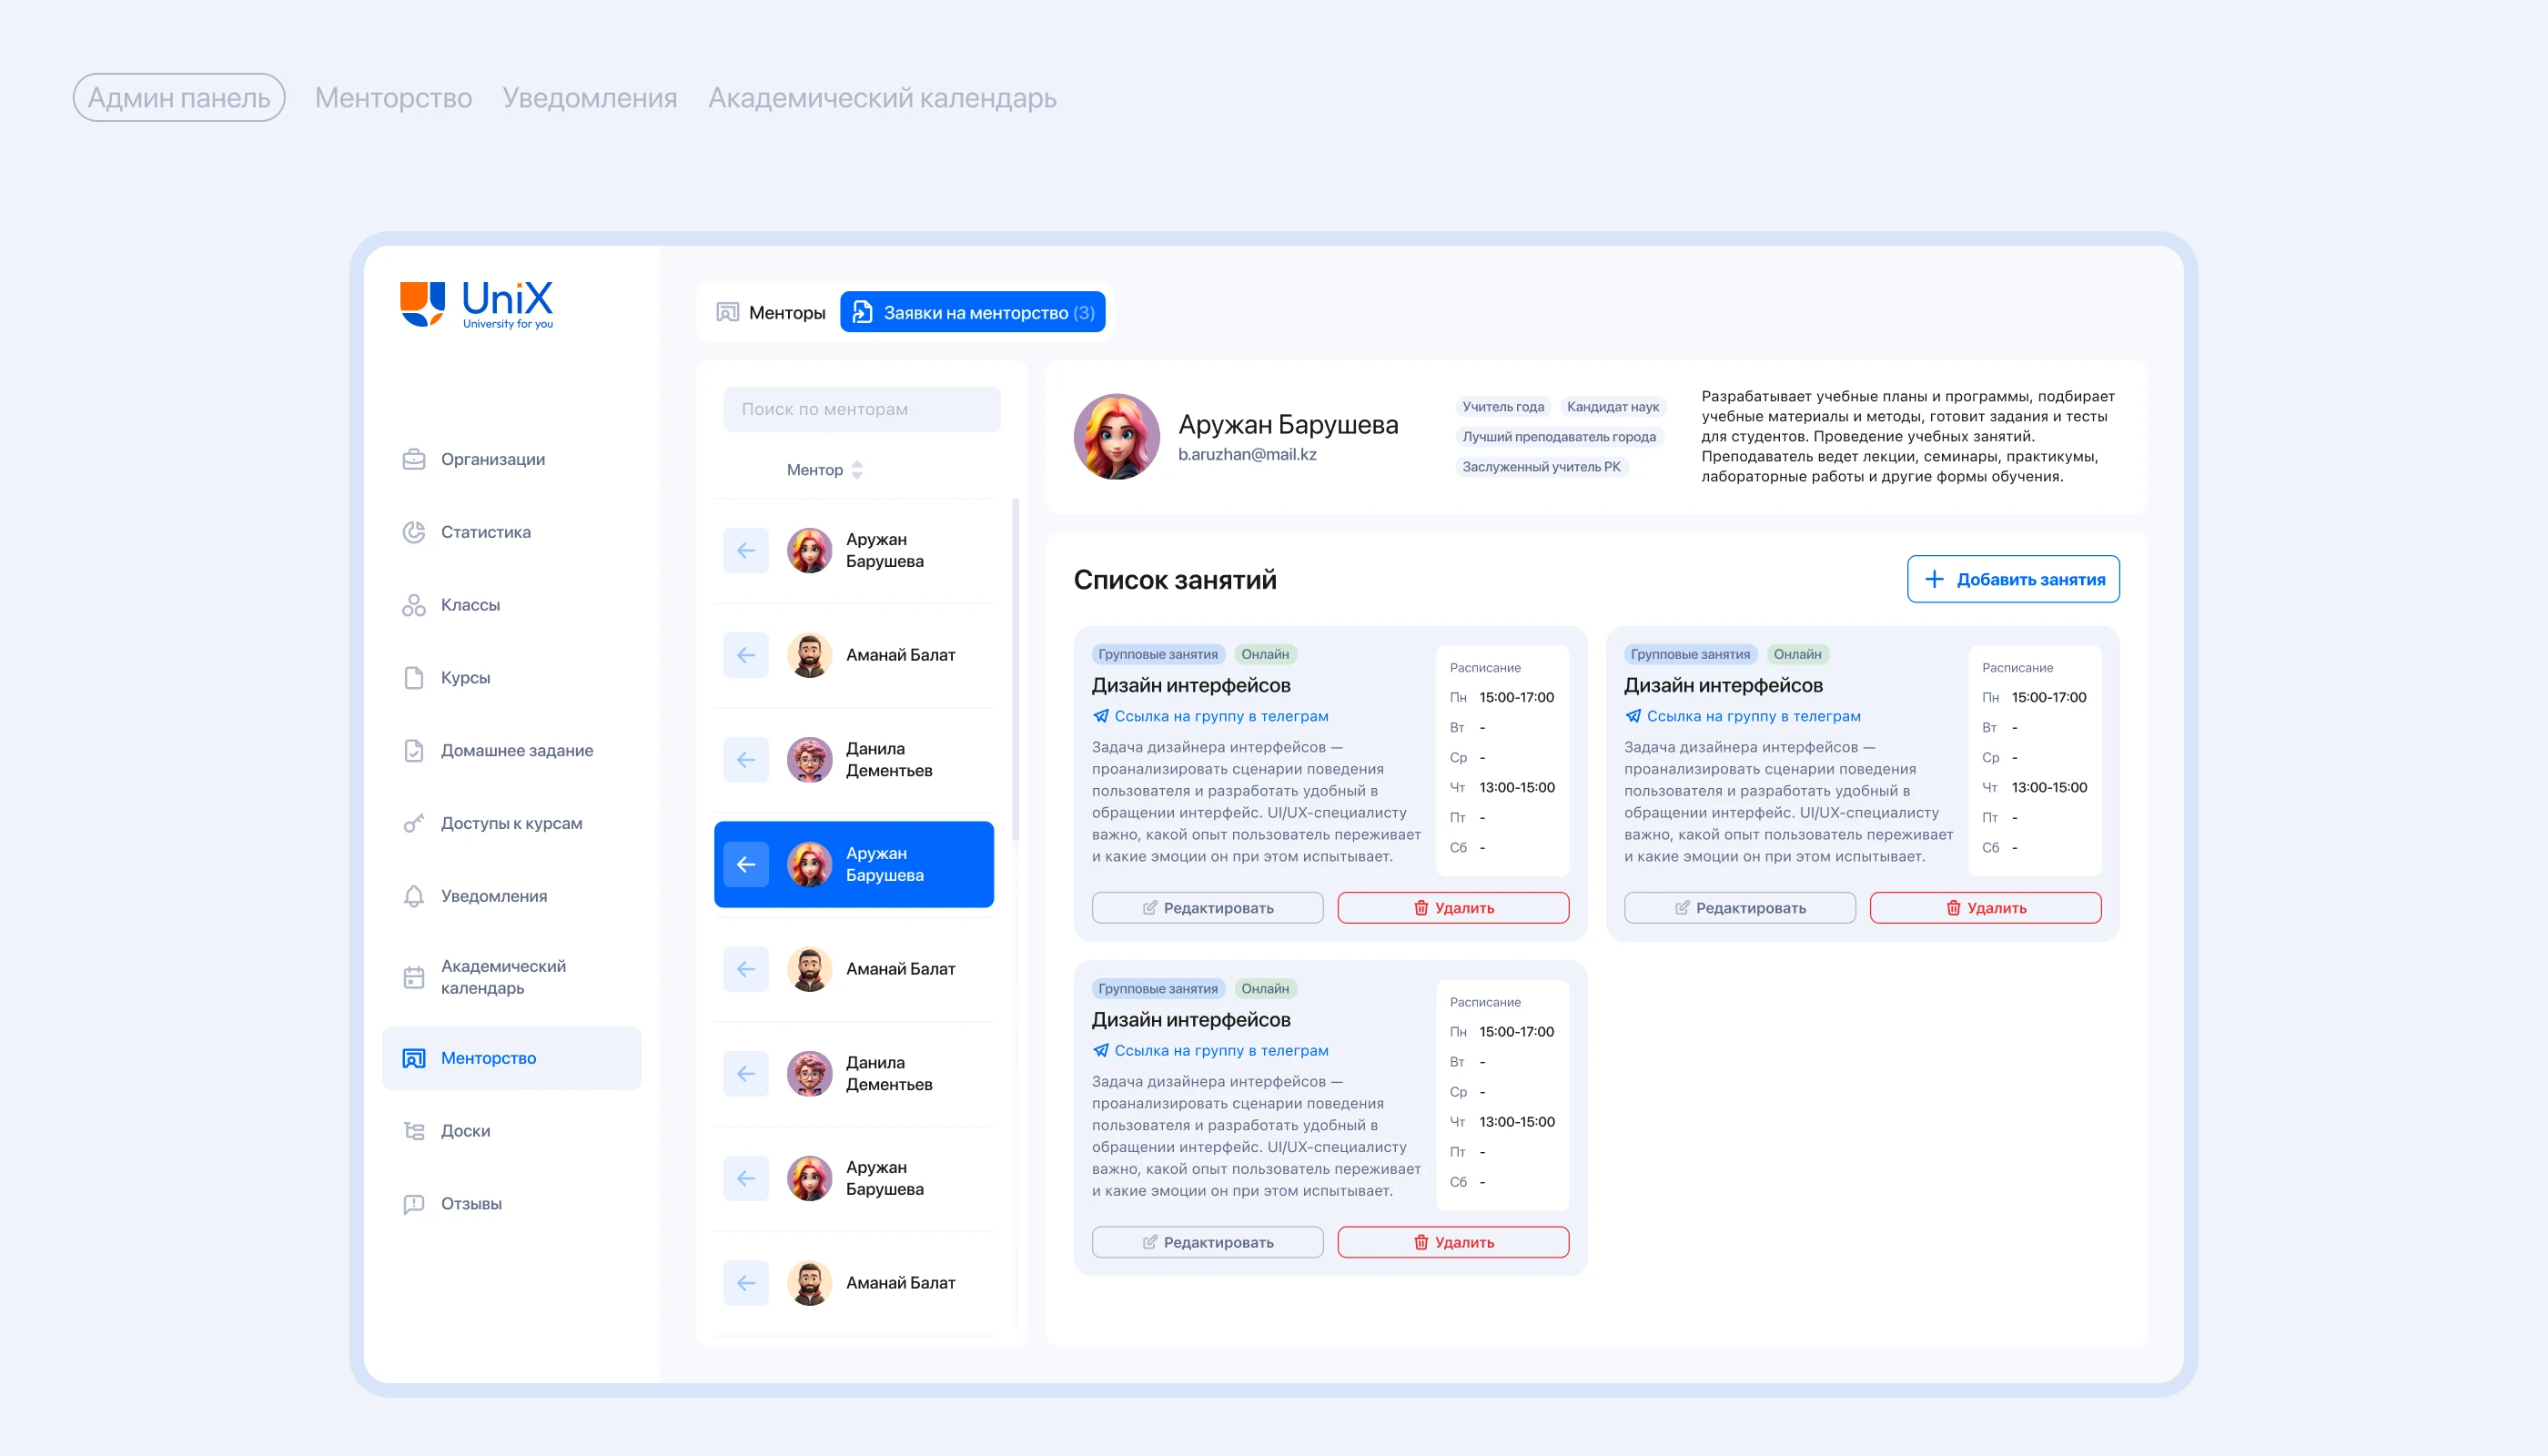2548x1456 pixels.
Task: Click the Поиск по менторам search field
Action: coord(861,409)
